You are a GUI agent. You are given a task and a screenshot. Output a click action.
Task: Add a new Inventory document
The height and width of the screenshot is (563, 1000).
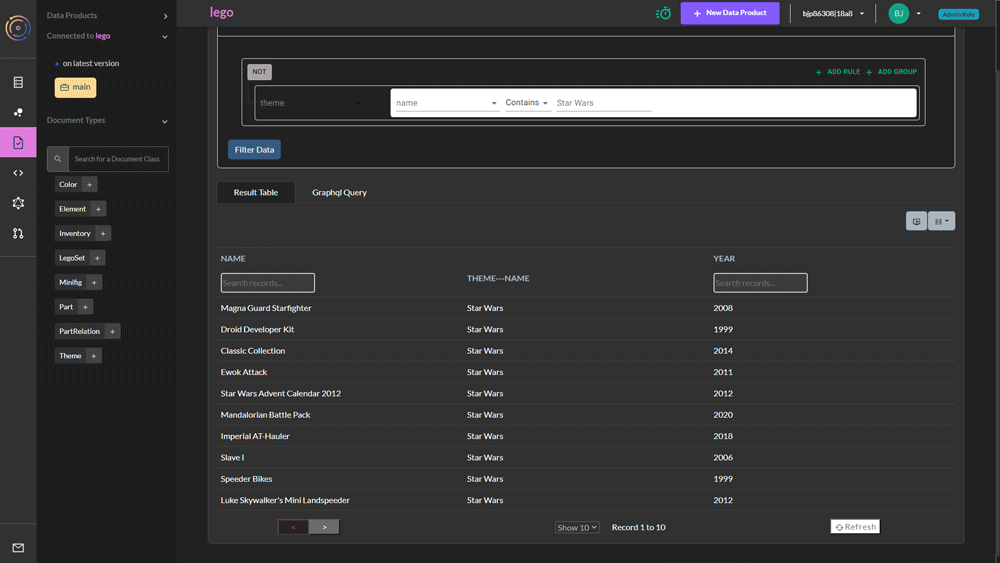[103, 233]
